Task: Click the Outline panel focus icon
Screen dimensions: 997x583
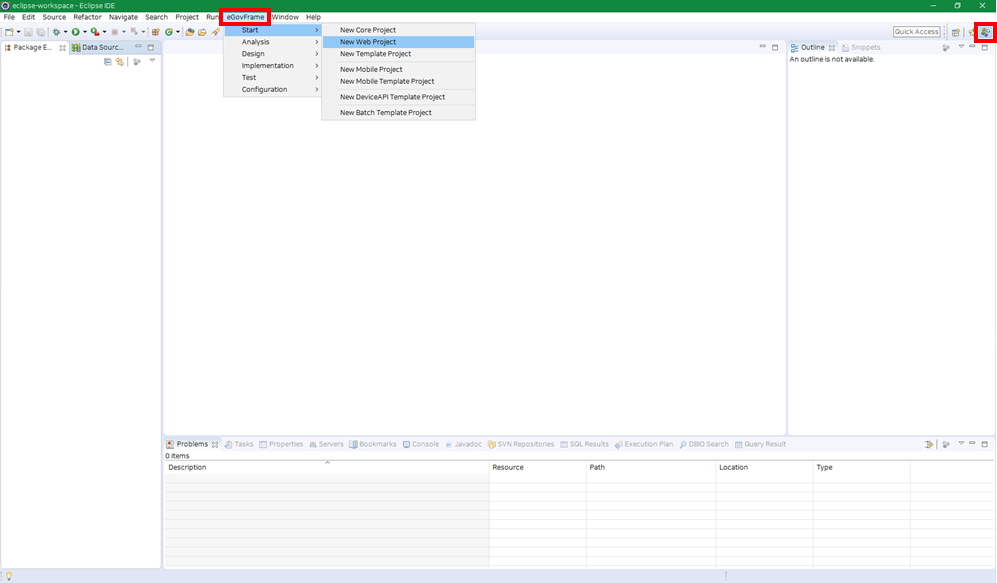Action: pyautogui.click(x=945, y=48)
